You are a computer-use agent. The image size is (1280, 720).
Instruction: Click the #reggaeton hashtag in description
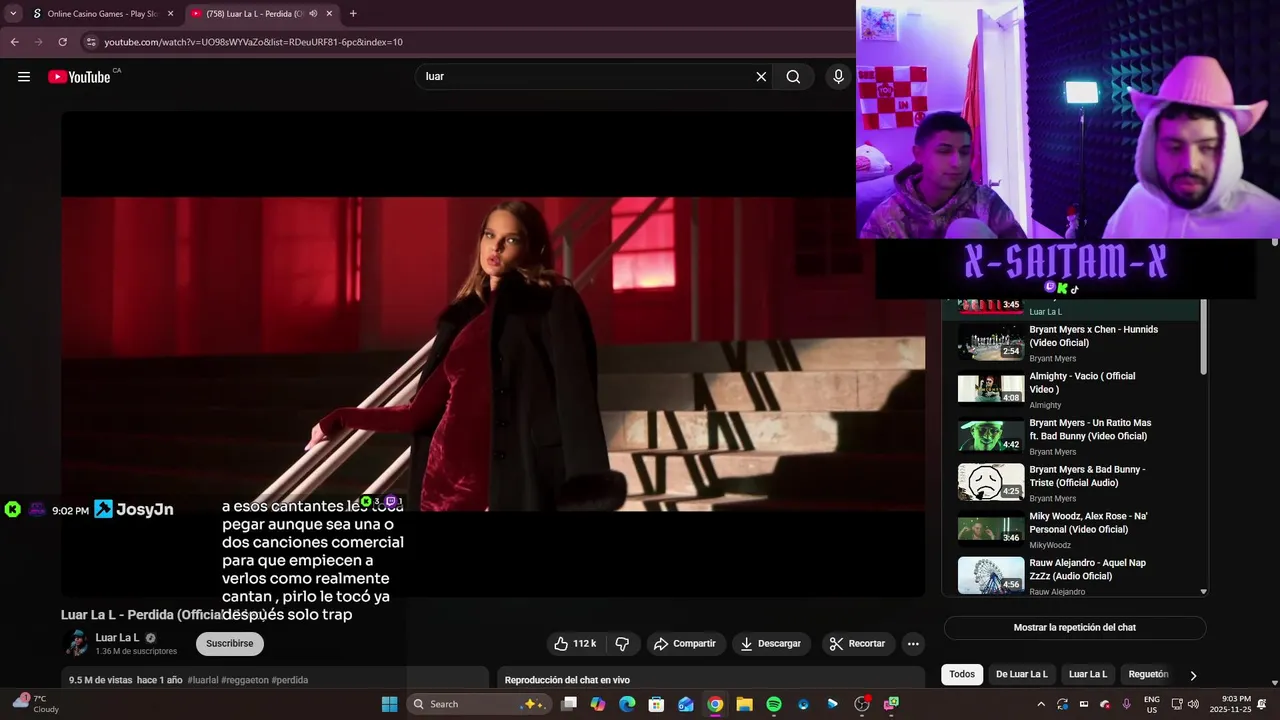pos(245,680)
